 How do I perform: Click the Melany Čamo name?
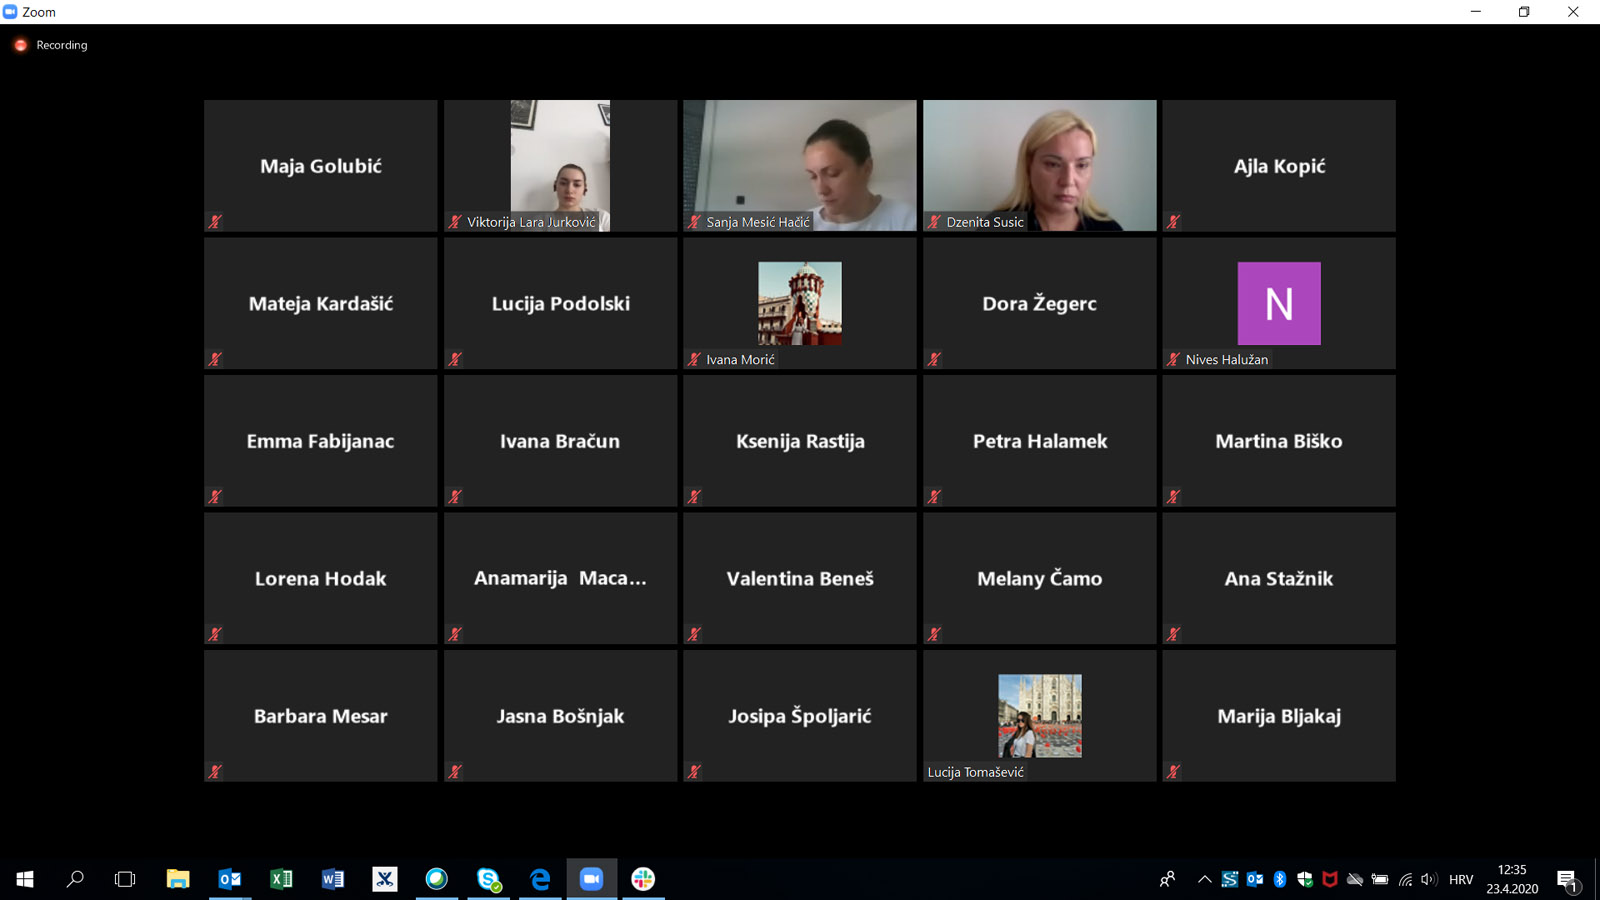tap(1040, 578)
